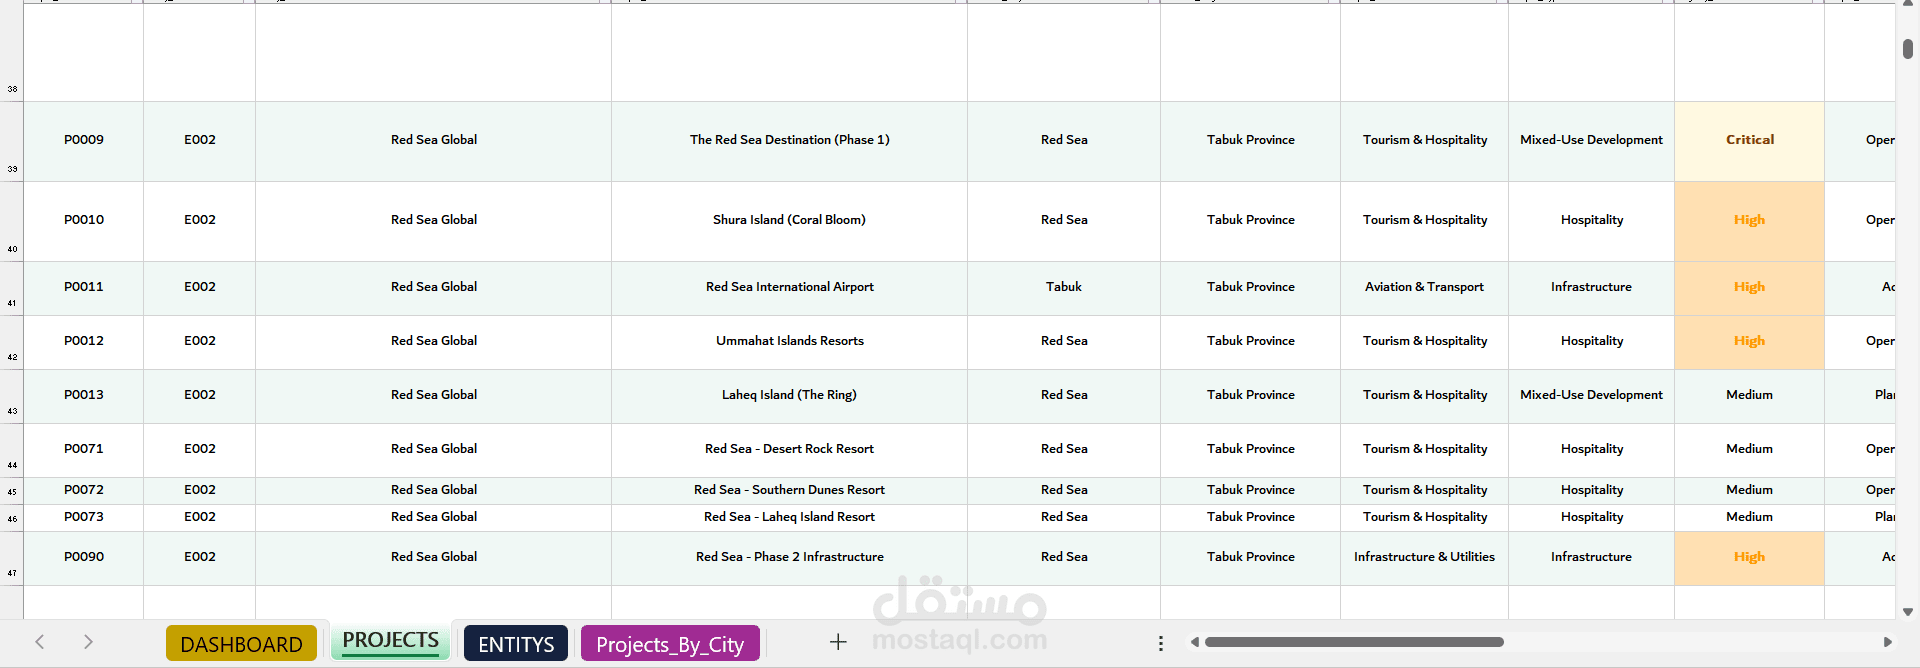Select row header 40
The image size is (1920, 668).
coord(12,221)
